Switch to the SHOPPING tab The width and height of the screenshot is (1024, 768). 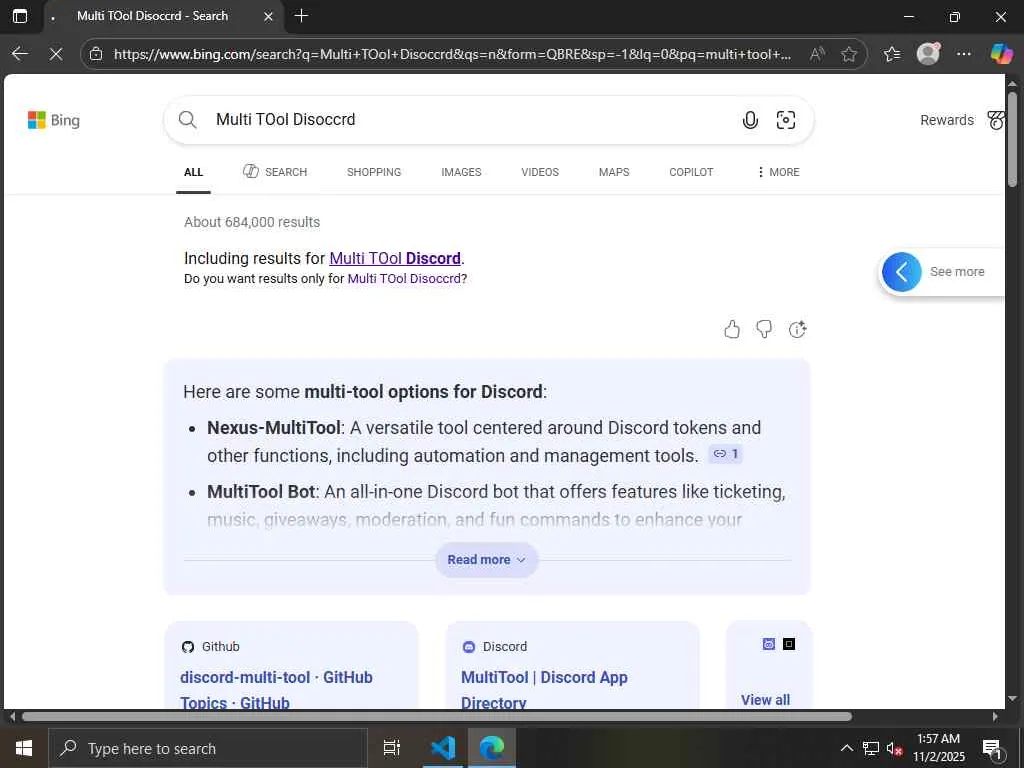(374, 172)
